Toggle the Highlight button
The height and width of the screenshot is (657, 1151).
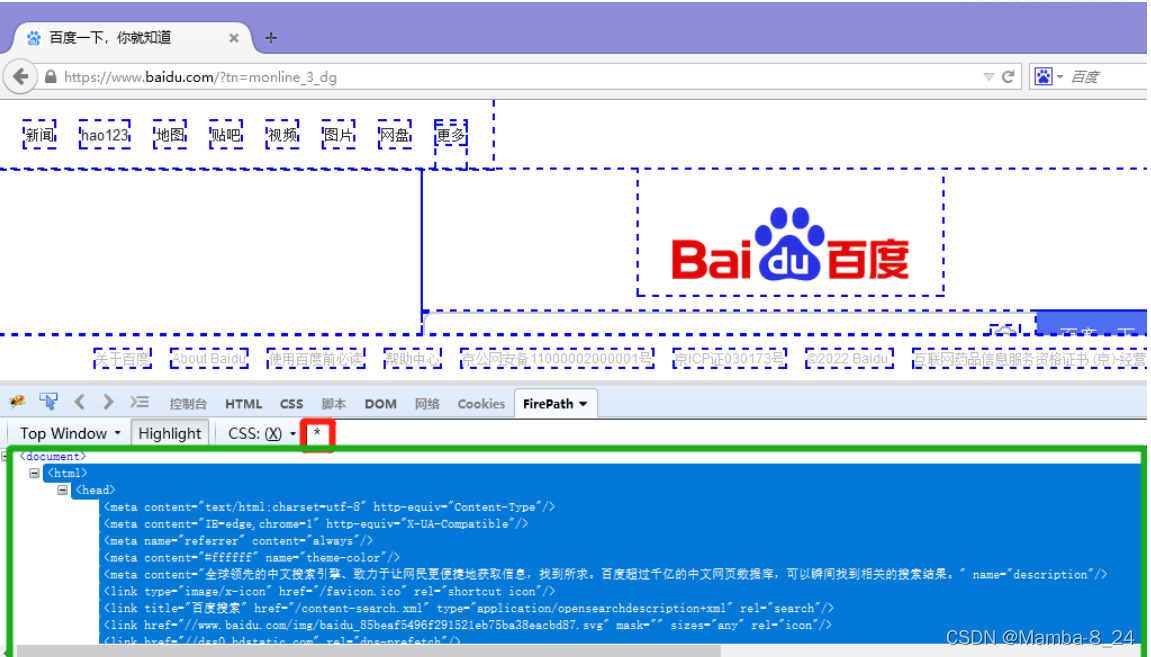click(170, 433)
